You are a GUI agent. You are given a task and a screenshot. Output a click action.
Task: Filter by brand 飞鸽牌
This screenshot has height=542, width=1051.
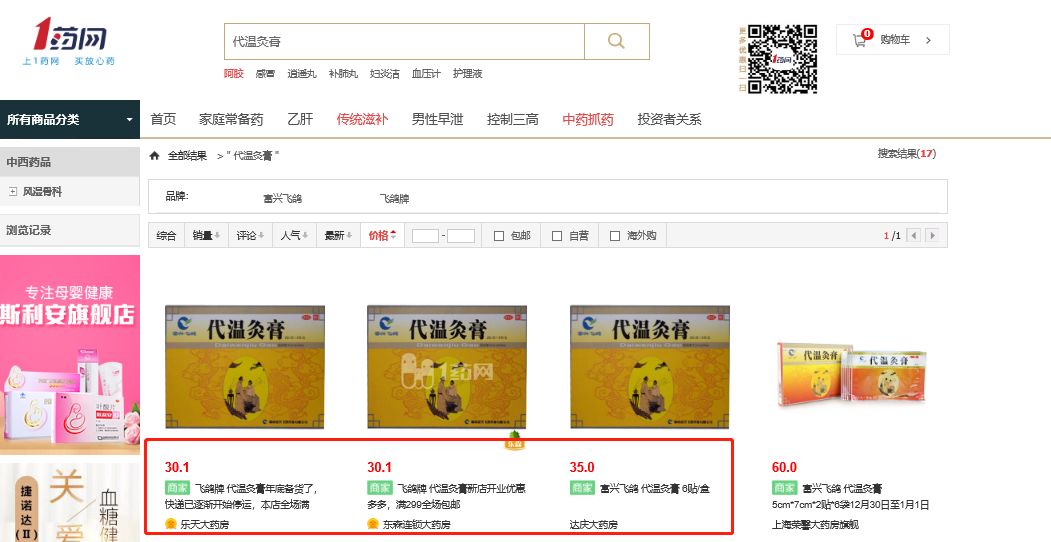click(394, 198)
